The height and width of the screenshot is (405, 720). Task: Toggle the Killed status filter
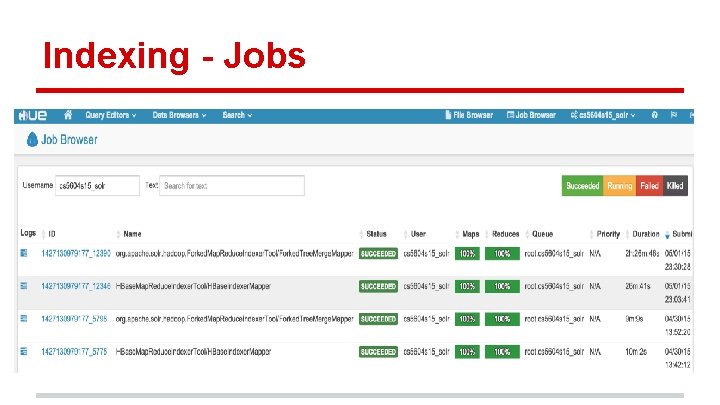675,186
